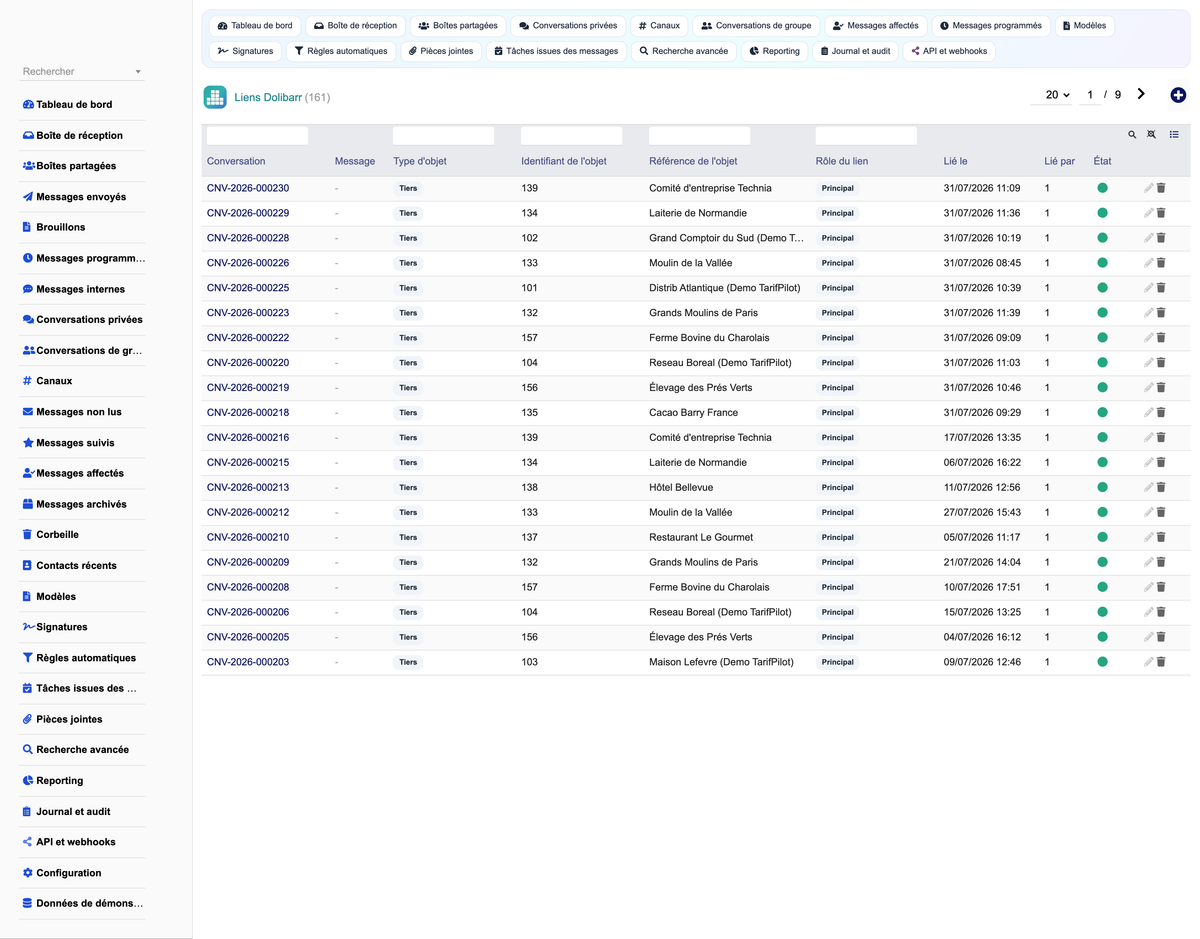Delete the link for CNV-2026-000230

(x=1161, y=188)
